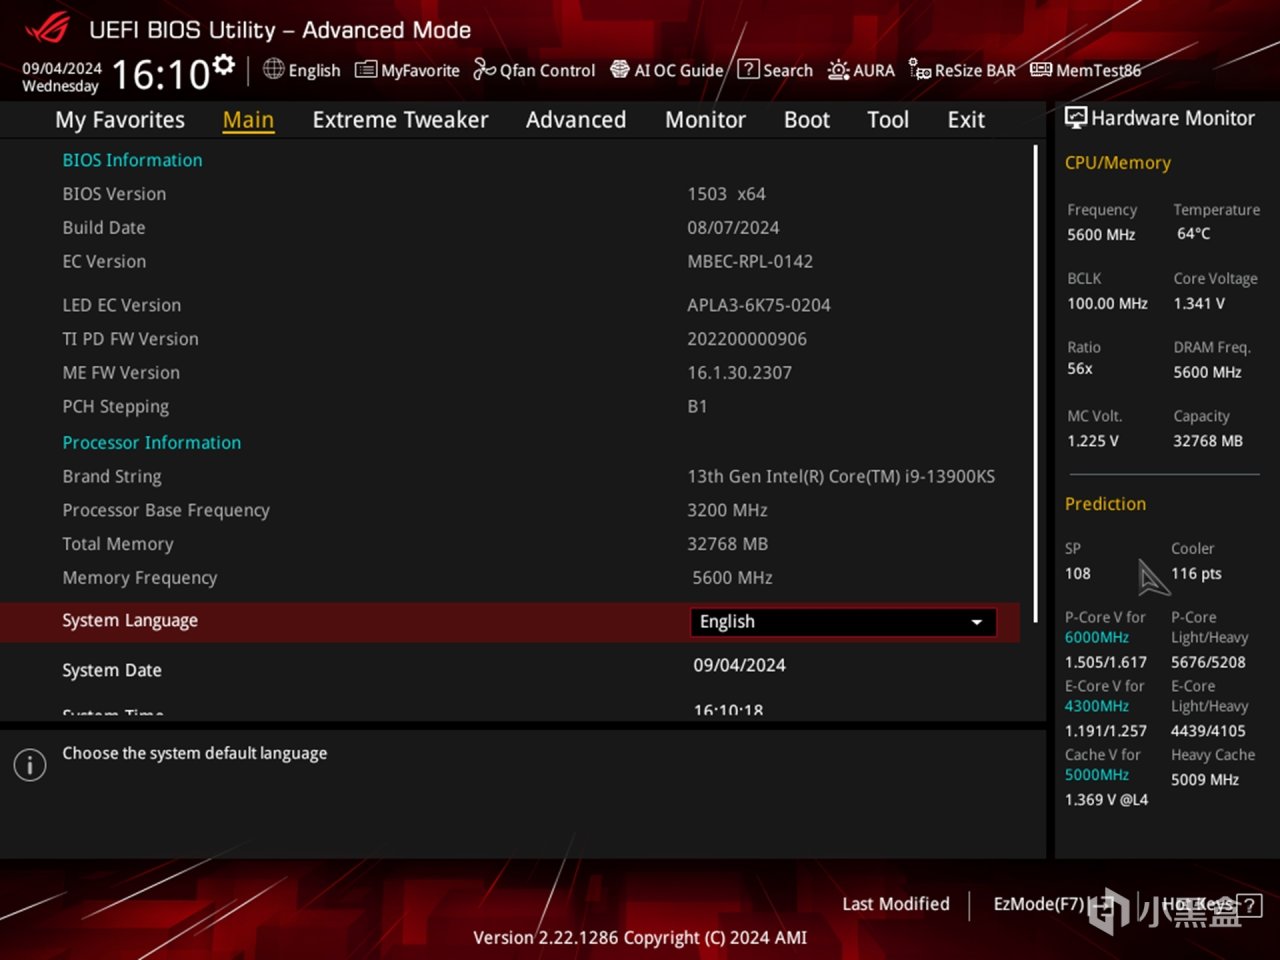Viewport: 1280px width, 960px height.
Task: Click the Core Voltage value 1.341 V
Action: (1199, 303)
